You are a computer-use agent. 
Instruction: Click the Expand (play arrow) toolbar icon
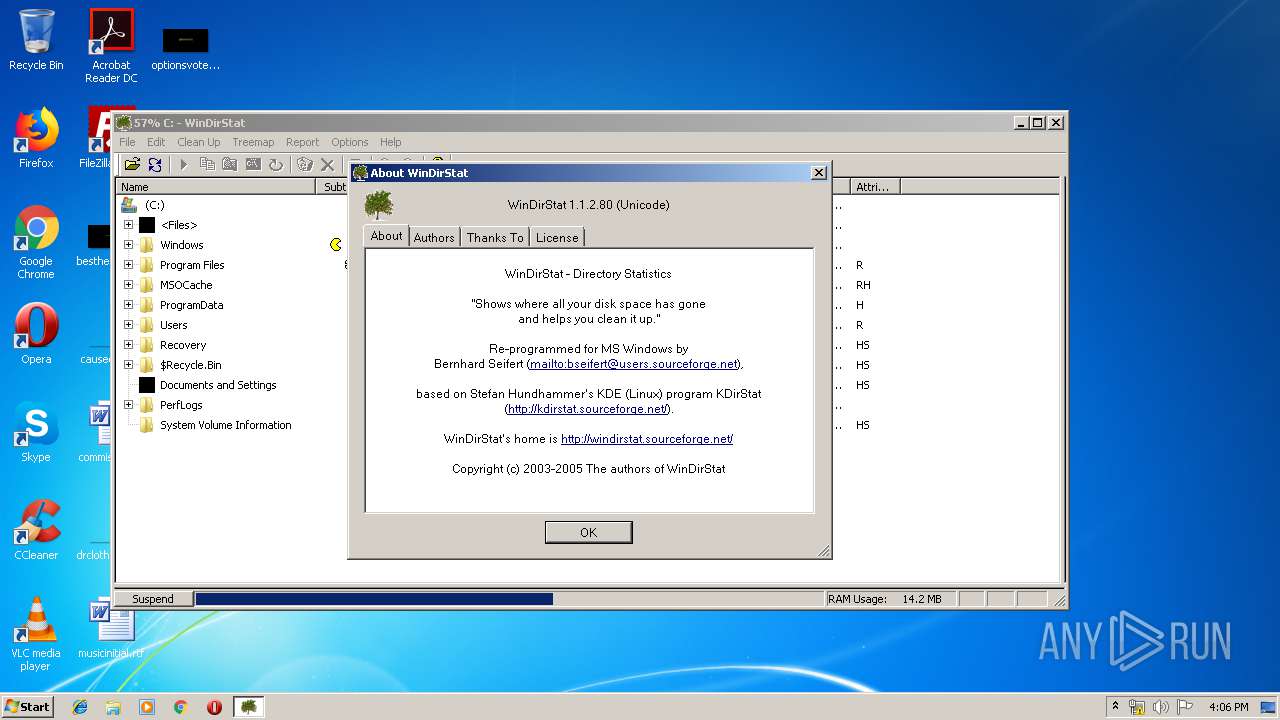coord(184,164)
